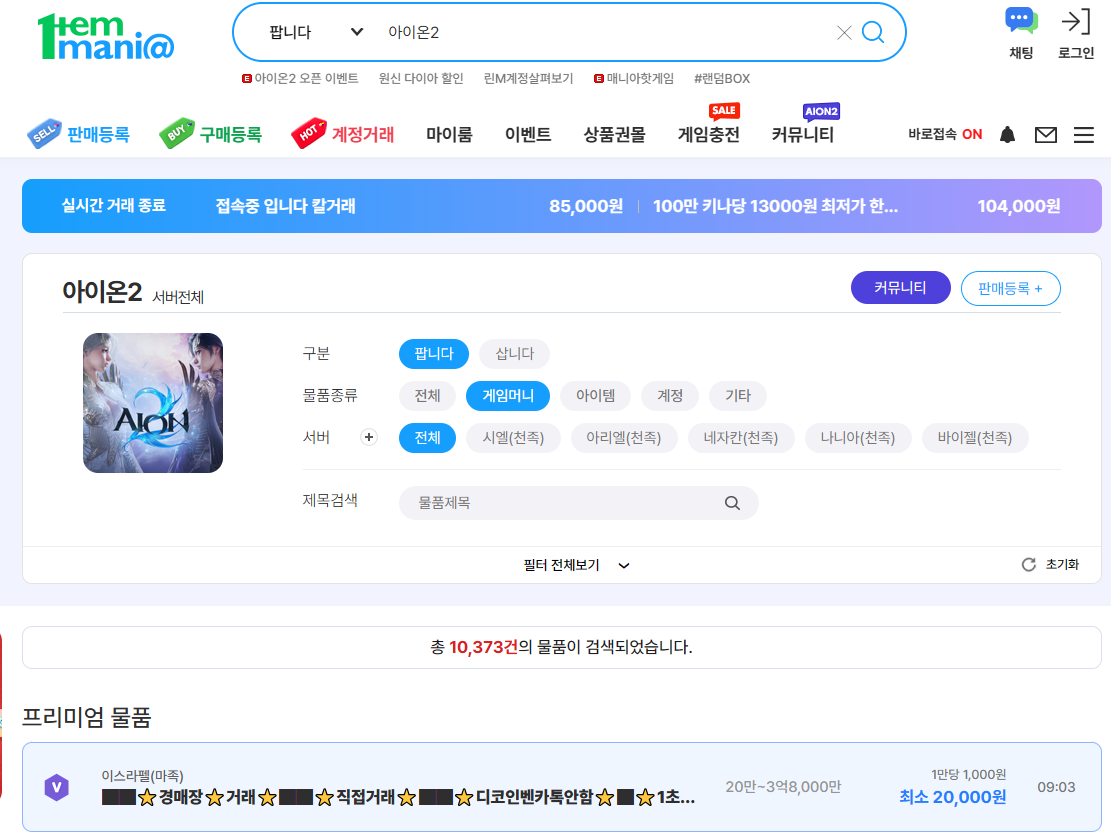Select 아리엘(천족) server
This screenshot has height=840, width=1111.
[x=624, y=438]
